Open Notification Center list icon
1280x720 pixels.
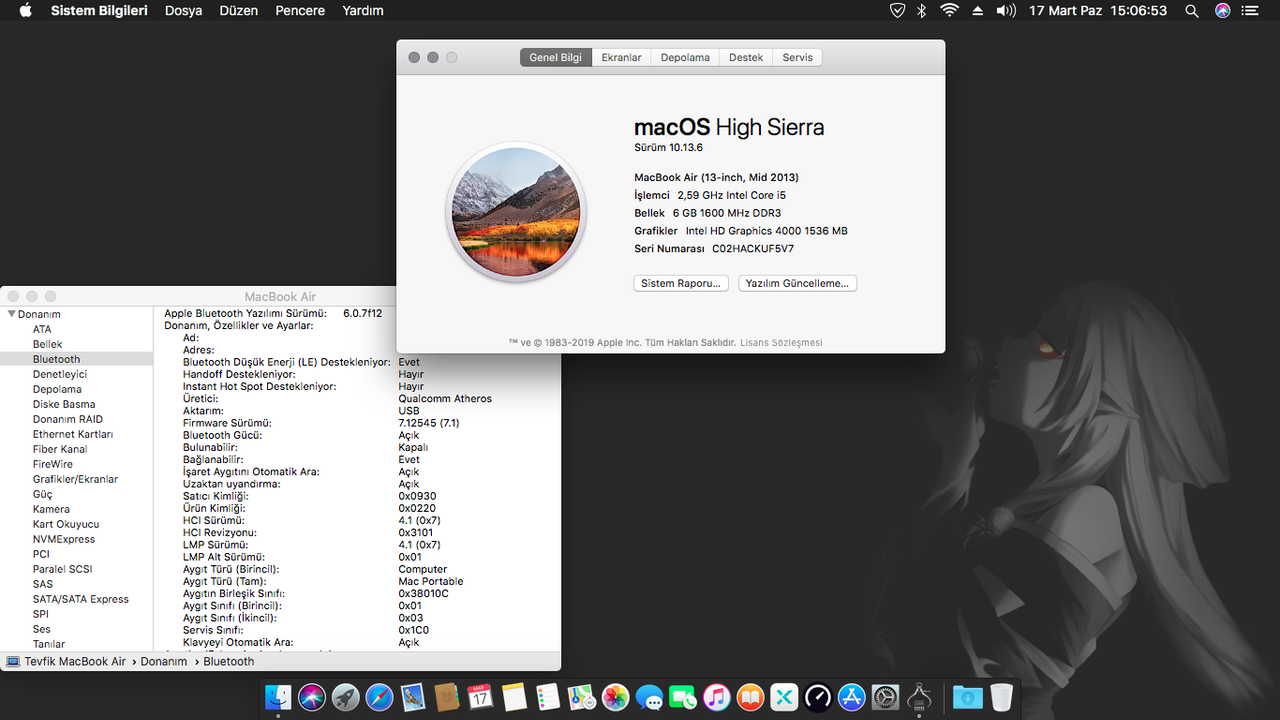pyautogui.click(x=1250, y=10)
